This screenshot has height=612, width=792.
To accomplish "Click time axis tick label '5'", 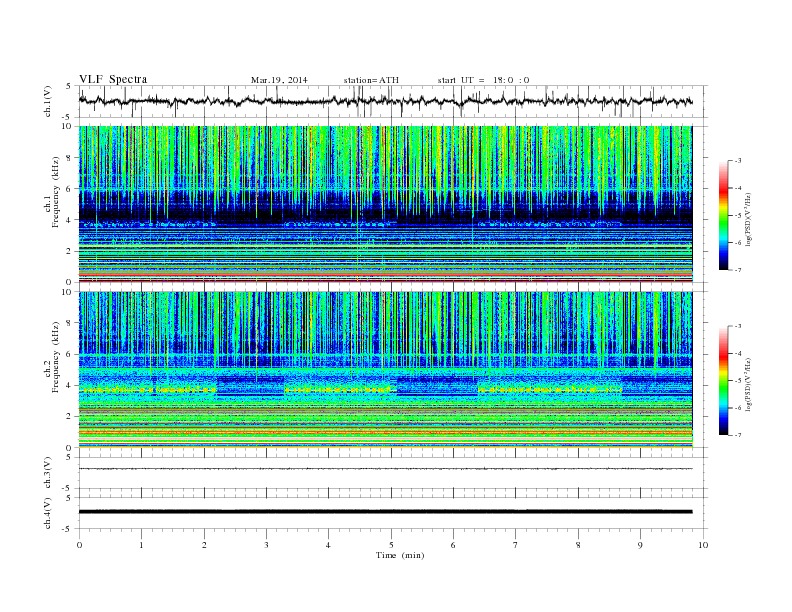I will click(x=391, y=545).
